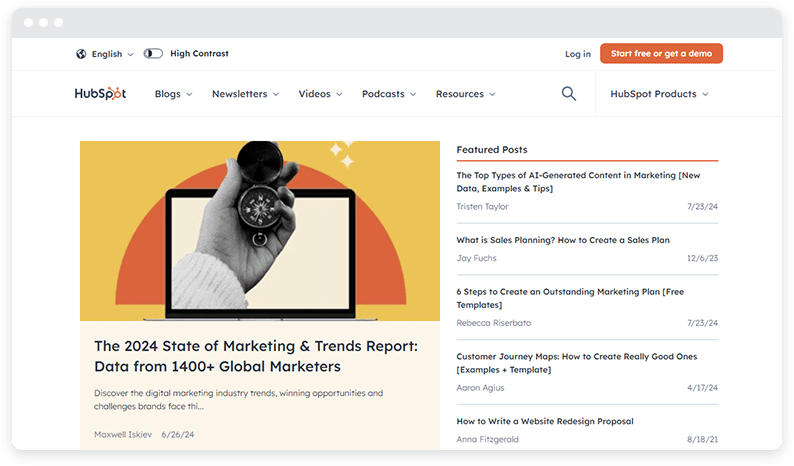Click the date 6/26/24
This screenshot has height=466, width=794.
point(178,435)
